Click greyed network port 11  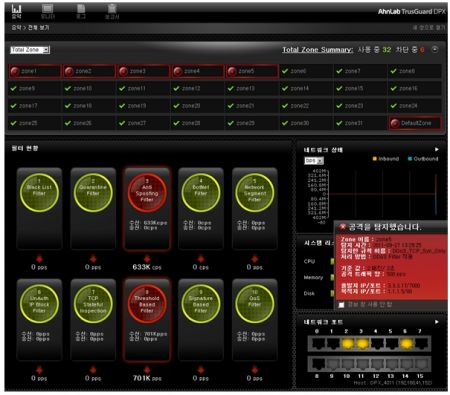362,364
